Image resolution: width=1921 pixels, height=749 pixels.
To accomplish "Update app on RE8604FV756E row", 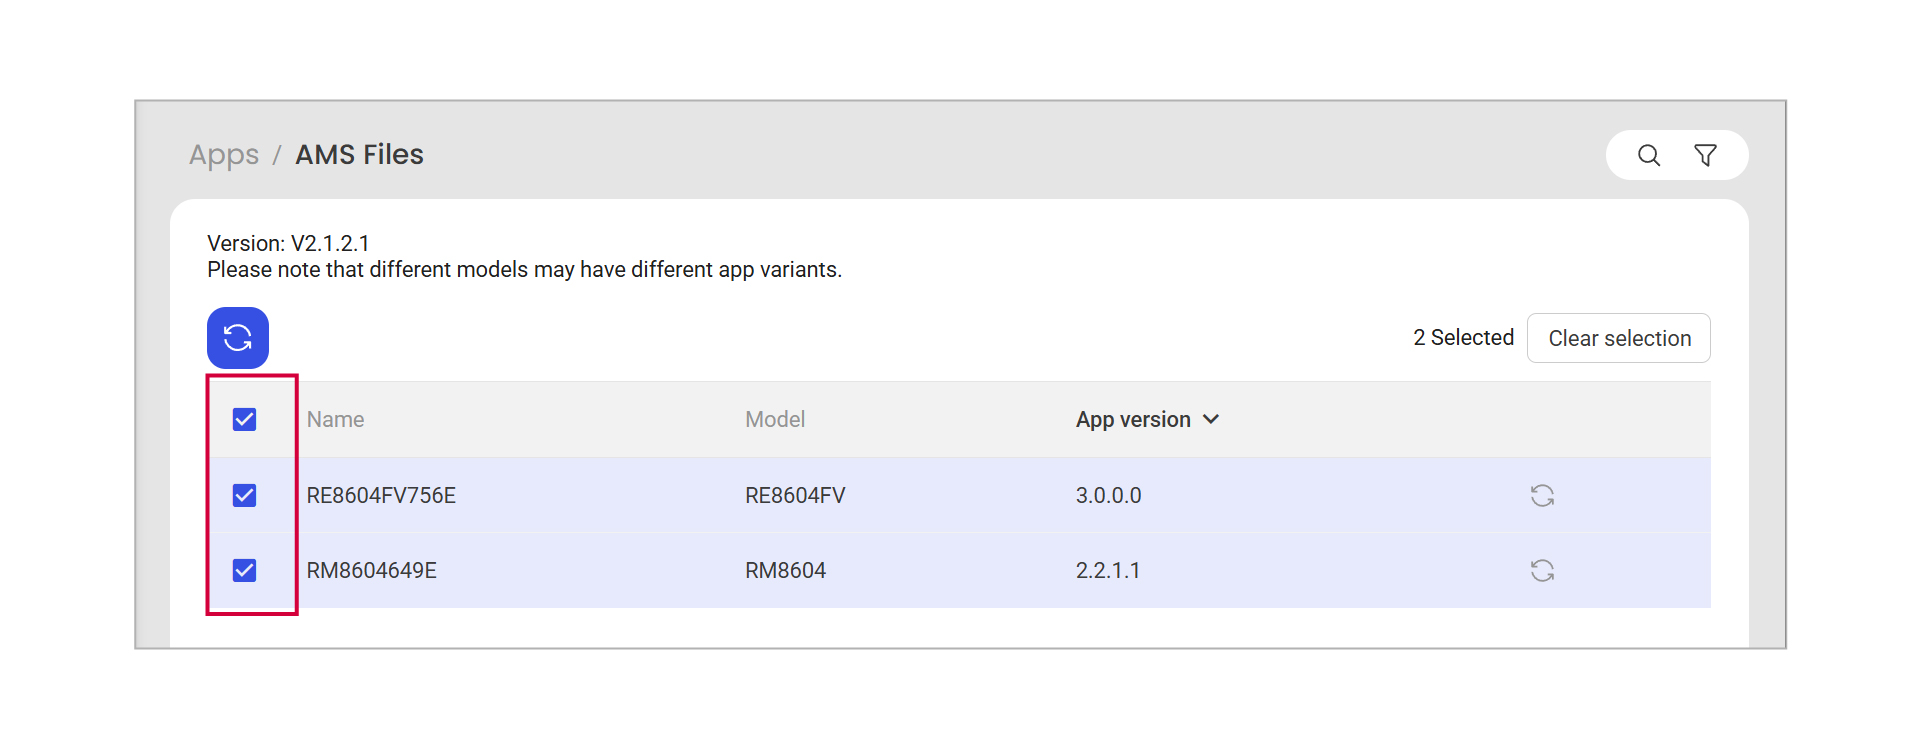I will tap(1541, 496).
